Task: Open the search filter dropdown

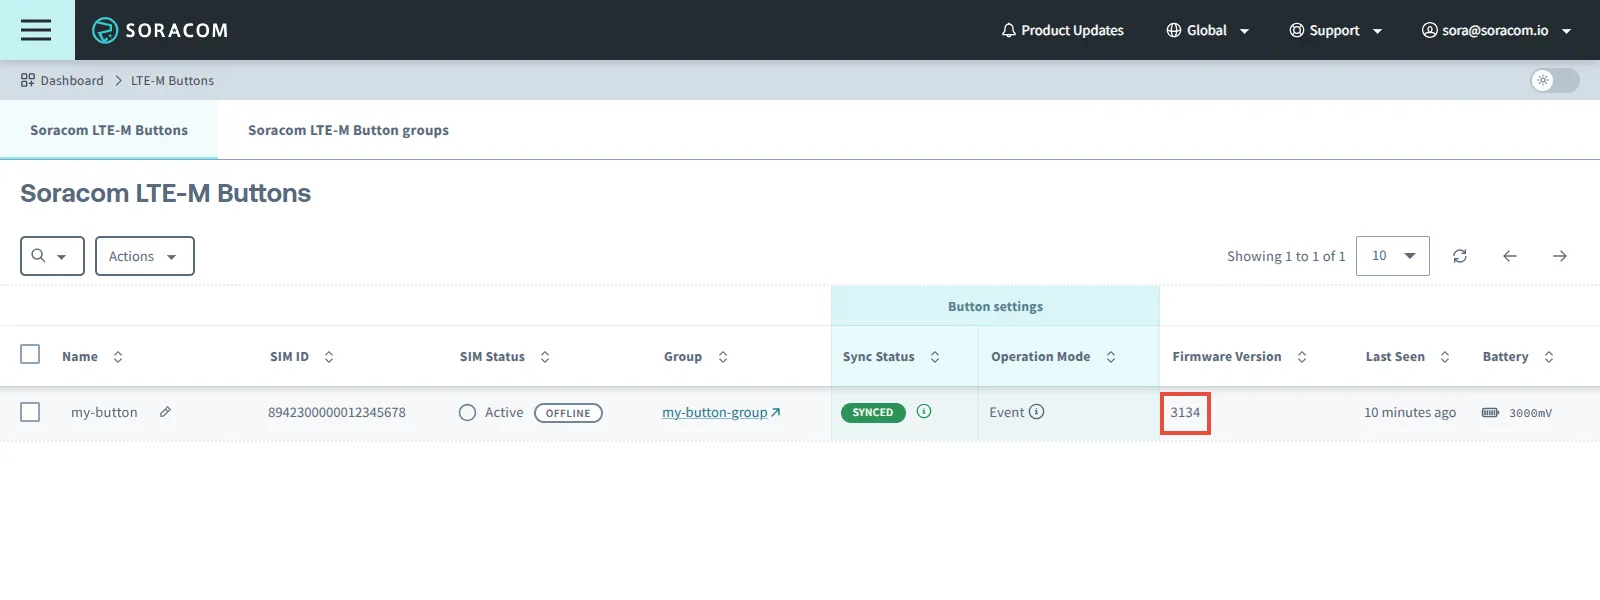Action: point(52,256)
